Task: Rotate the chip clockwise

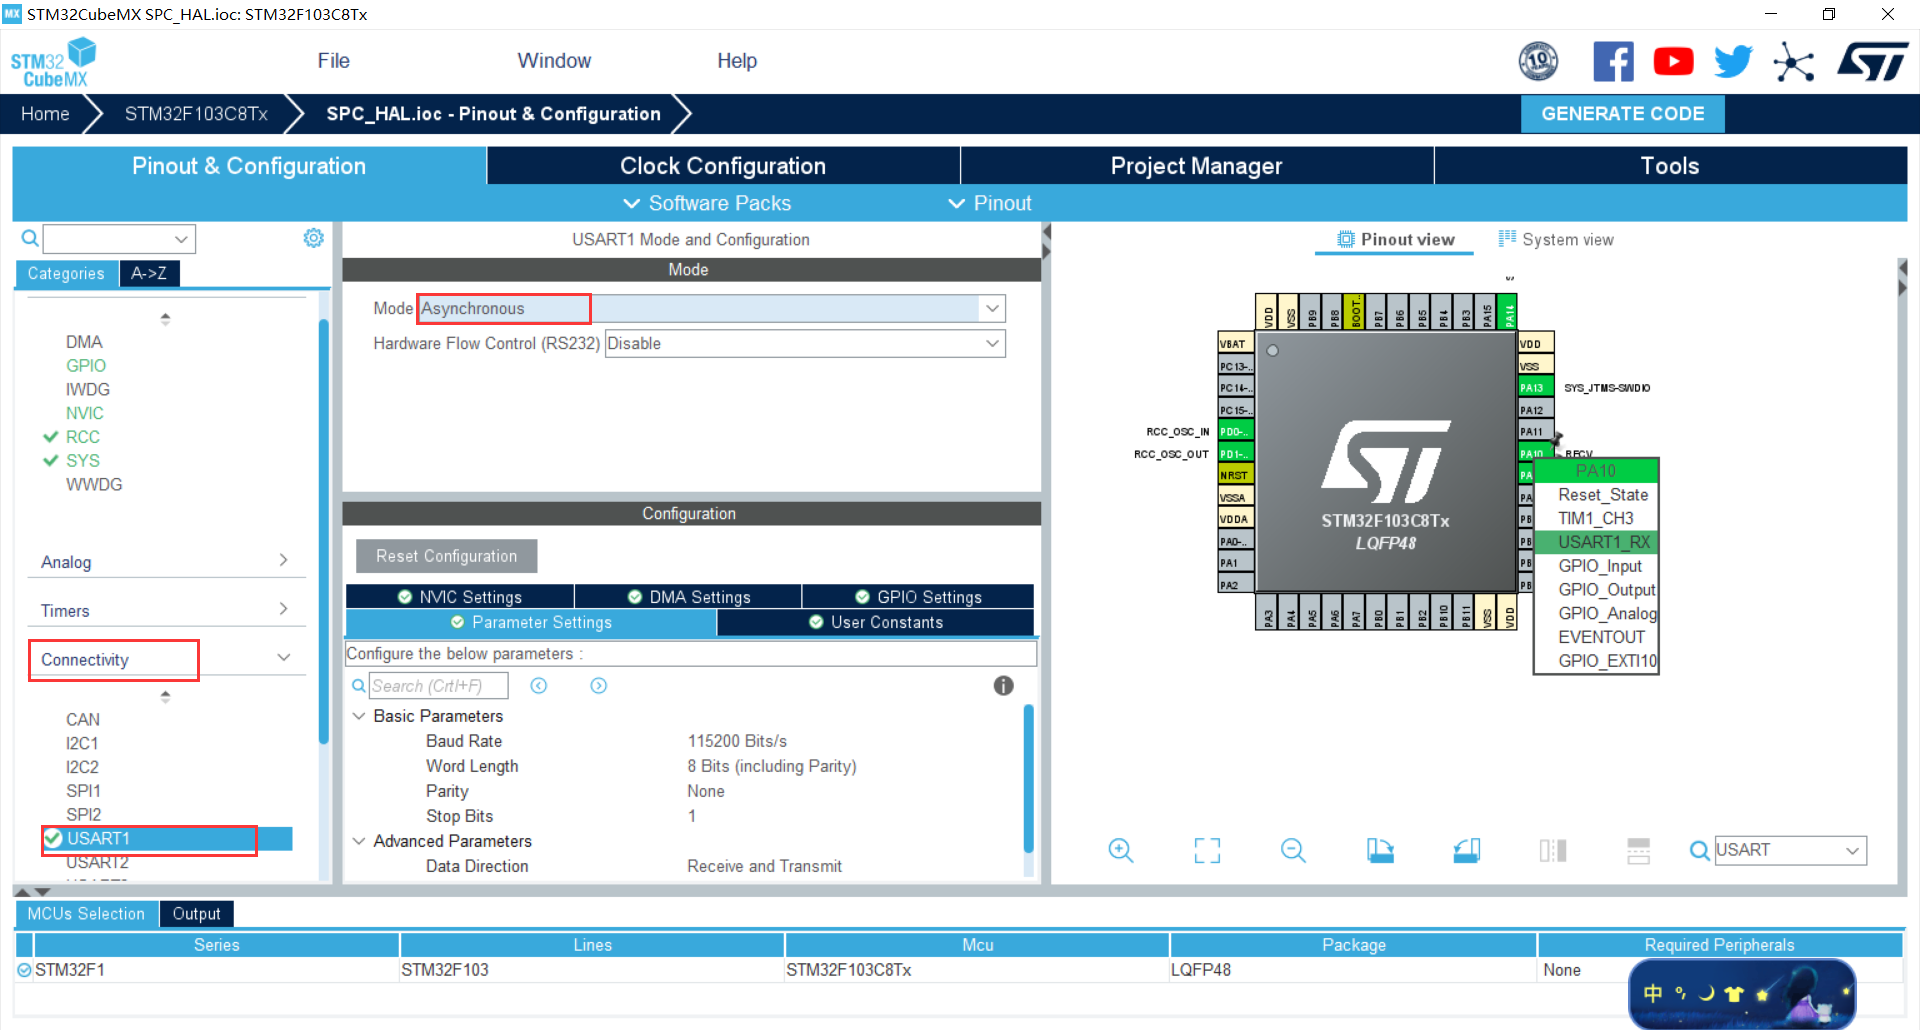Action: pos(1380,850)
